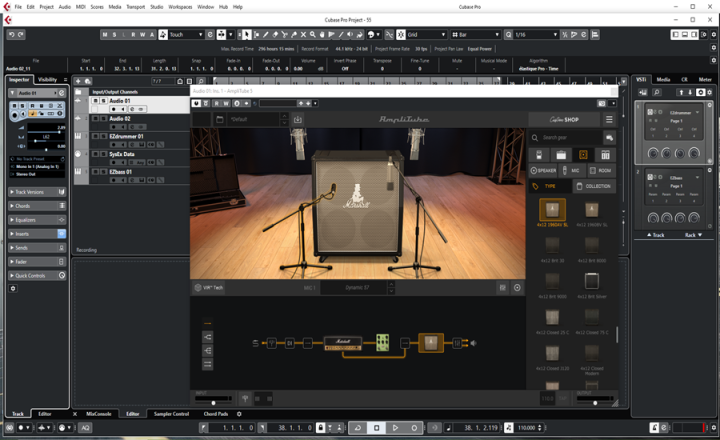Expand the Chords inspector section

point(37,206)
